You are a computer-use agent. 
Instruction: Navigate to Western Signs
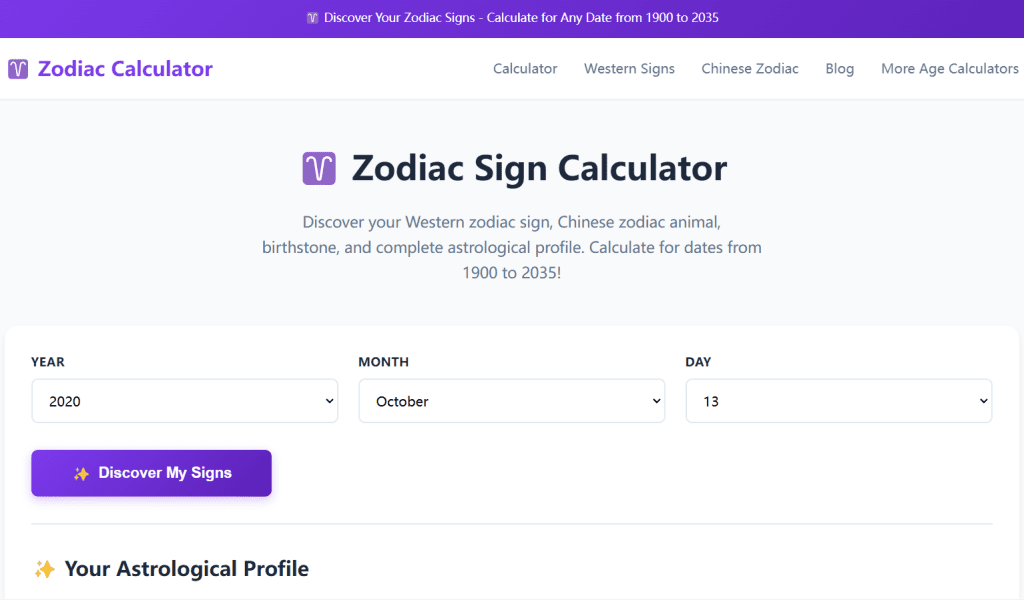pyautogui.click(x=629, y=68)
